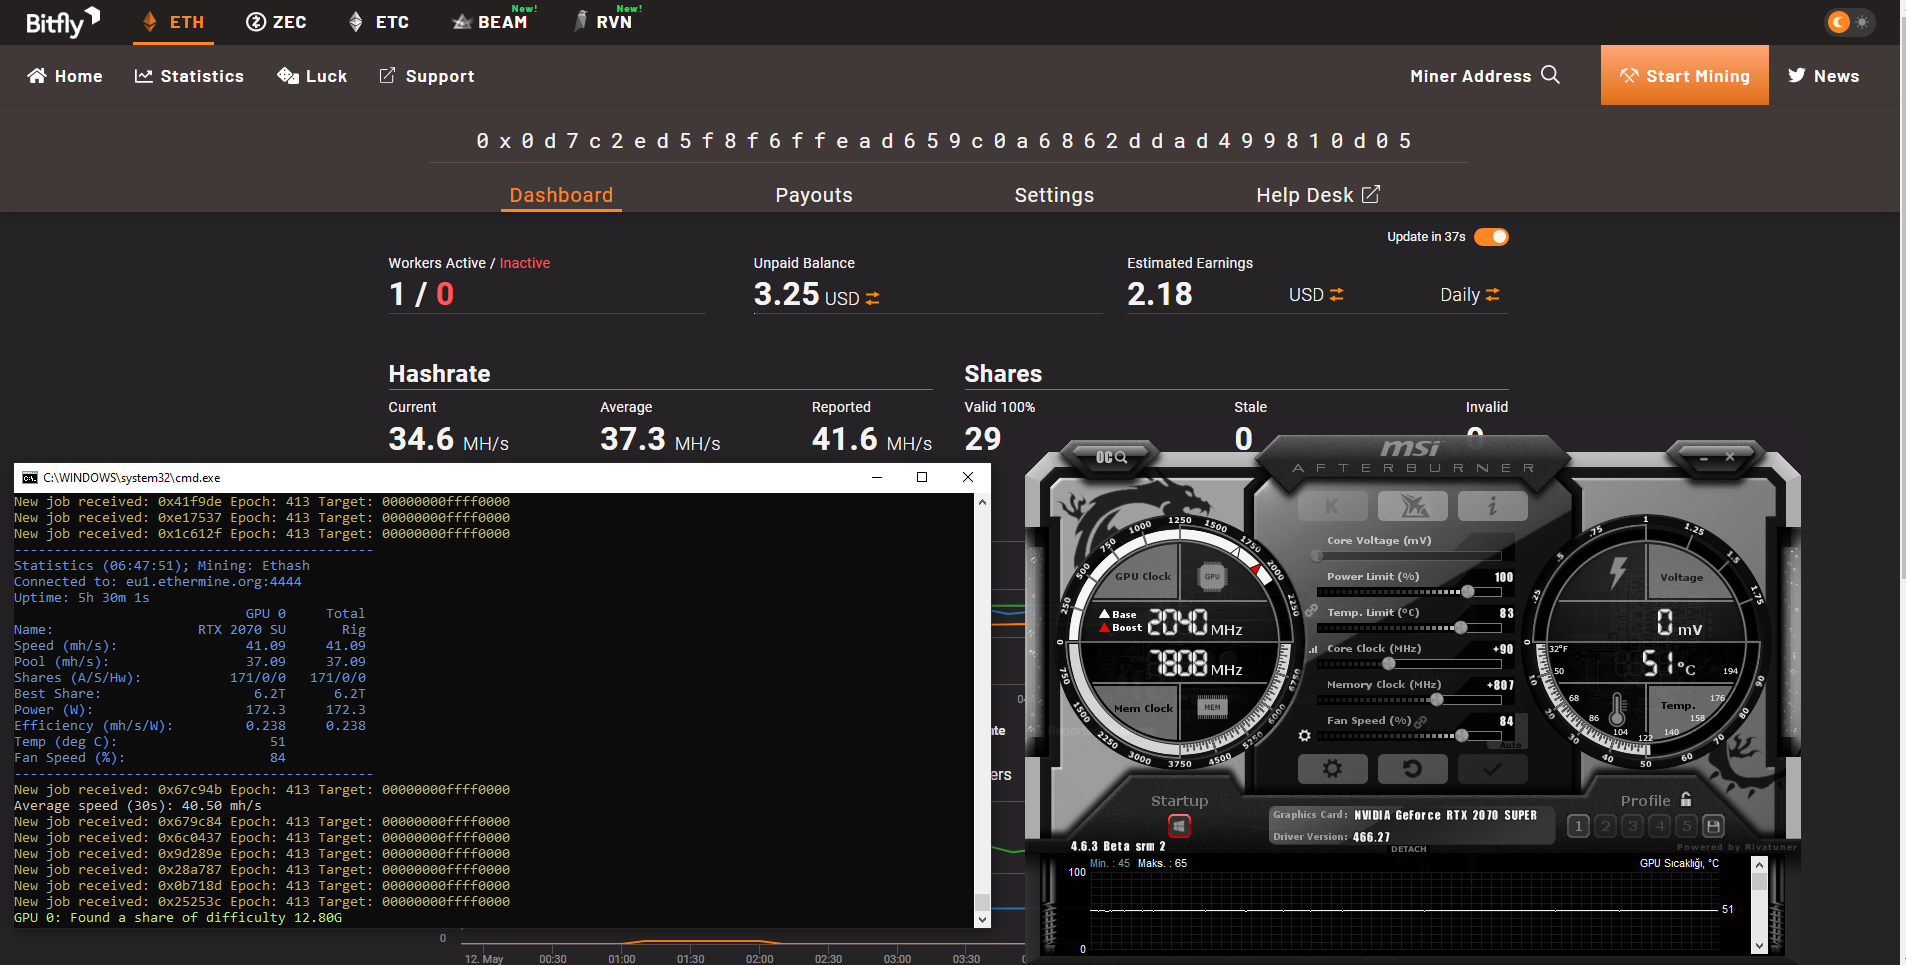
Task: Click cmd.exe scrollbar up arrow
Action: click(982, 502)
